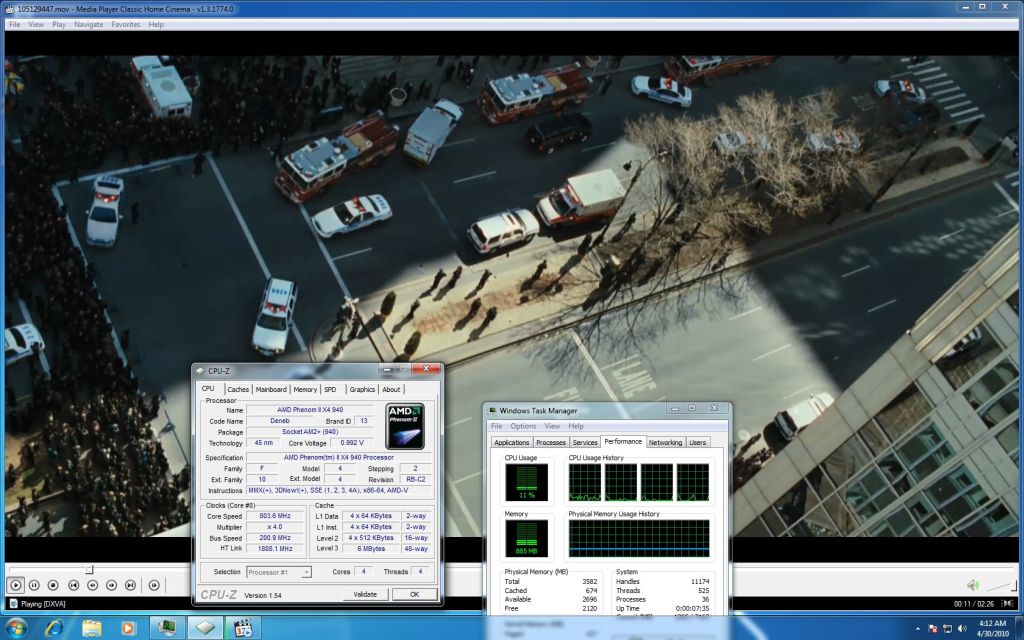Move the video seek bar thumb
This screenshot has width=1024, height=640.
click(89, 569)
